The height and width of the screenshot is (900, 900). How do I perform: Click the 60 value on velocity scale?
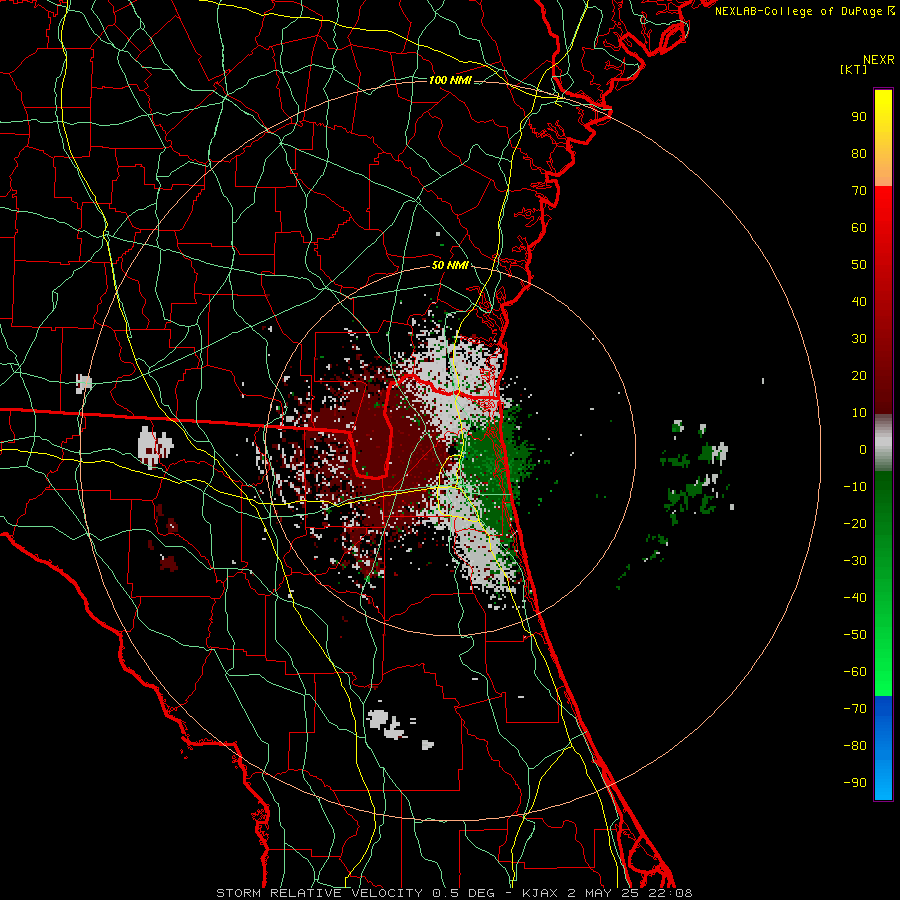[859, 227]
